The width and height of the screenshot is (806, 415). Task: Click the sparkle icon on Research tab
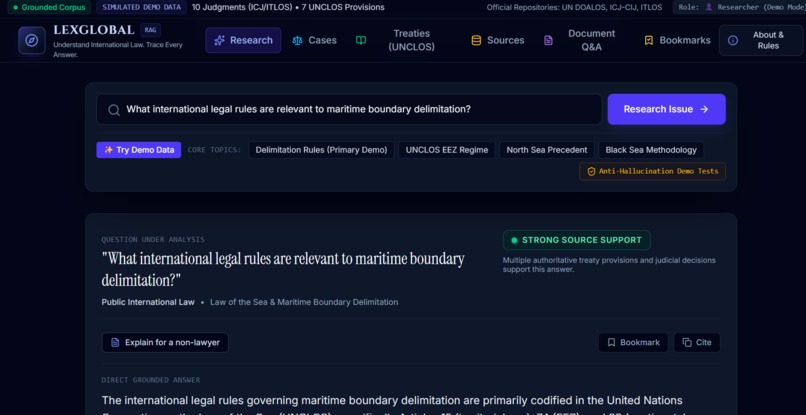tap(219, 40)
